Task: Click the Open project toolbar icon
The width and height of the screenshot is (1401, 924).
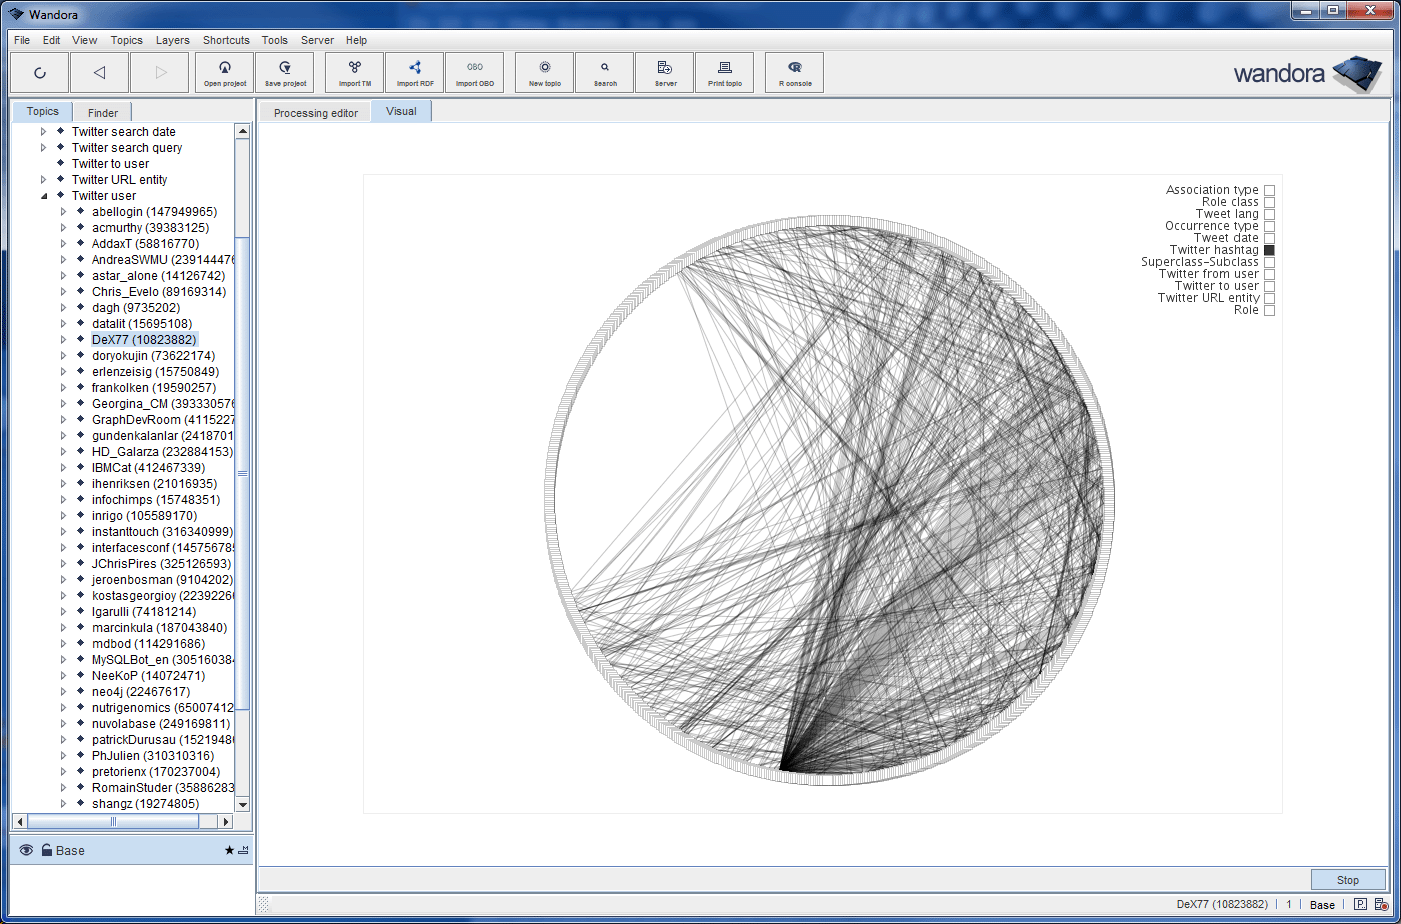Action: [225, 72]
